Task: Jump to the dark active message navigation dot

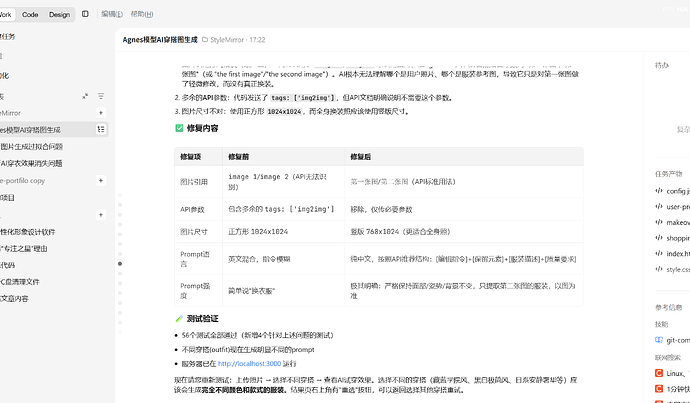Action: tap(120, 264)
